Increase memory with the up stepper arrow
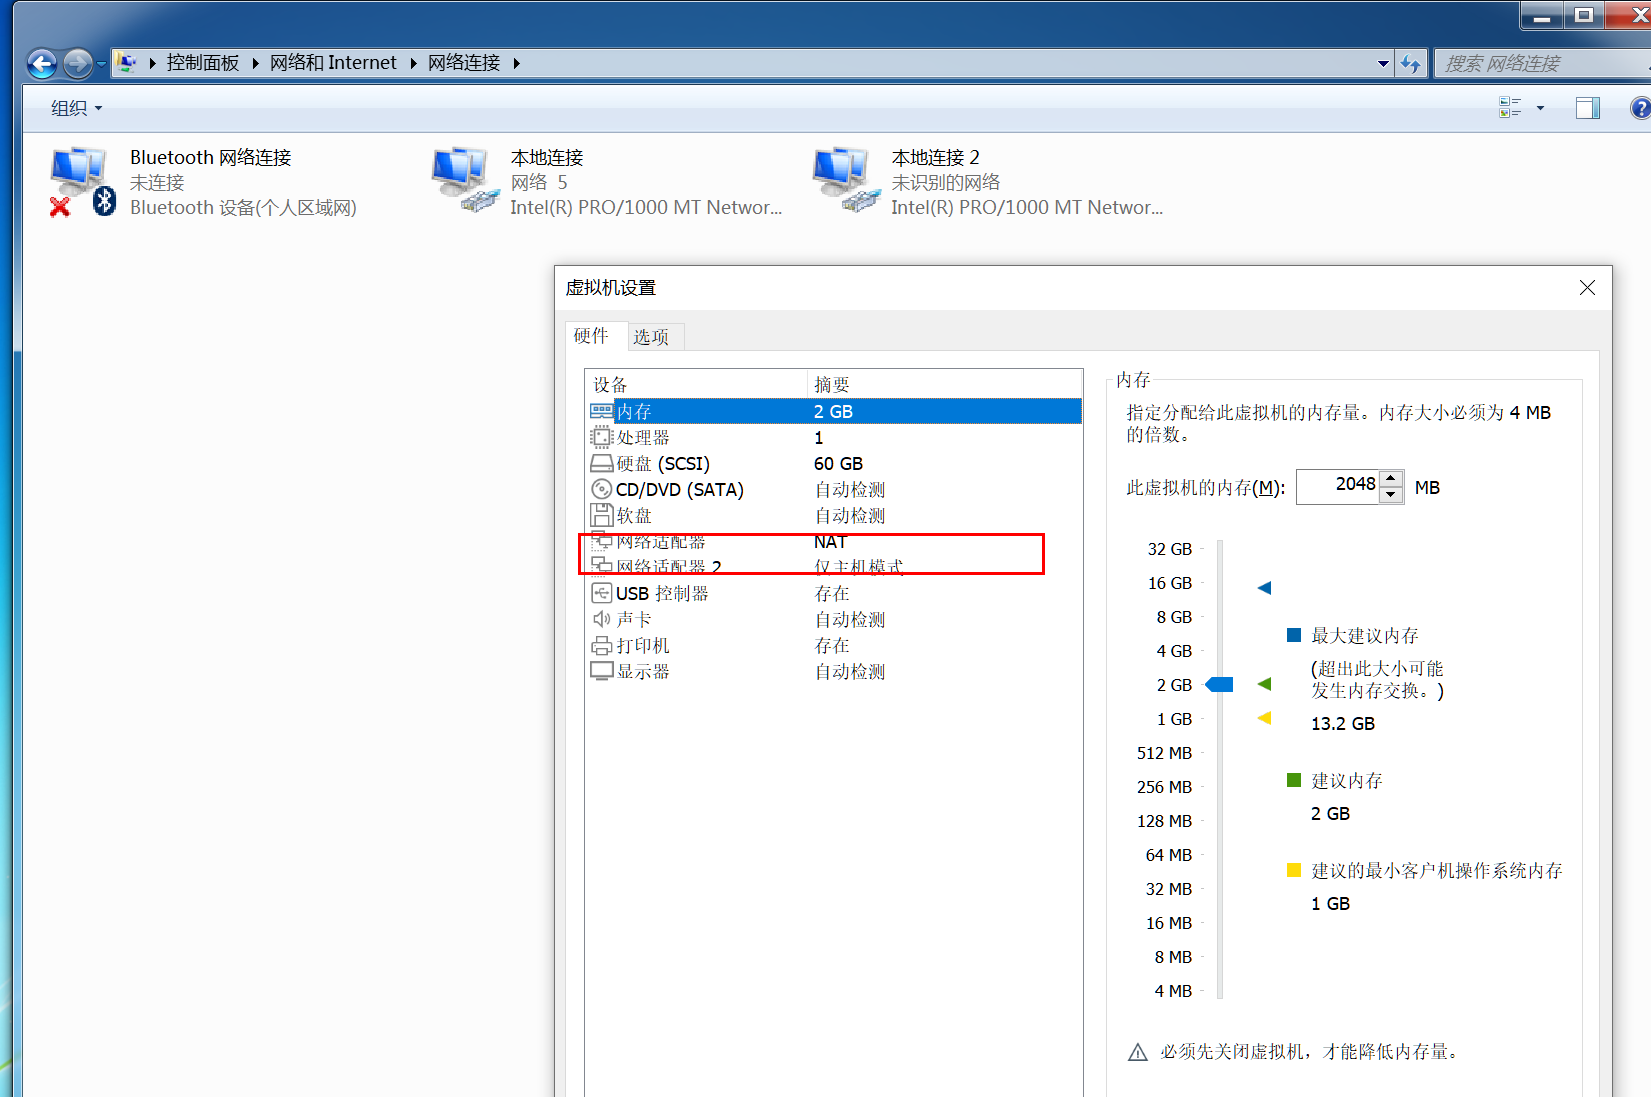Image resolution: width=1651 pixels, height=1097 pixels. tap(1391, 479)
